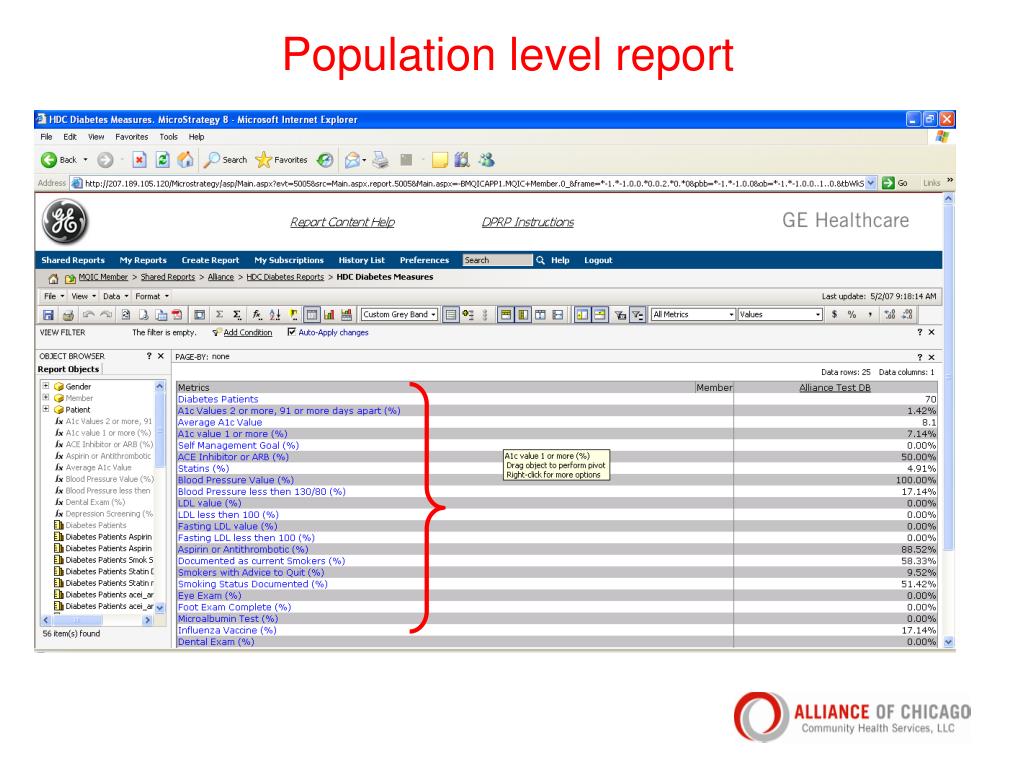Select Average A1c Value metric
Viewport: 1024px width, 768px height.
(219, 423)
